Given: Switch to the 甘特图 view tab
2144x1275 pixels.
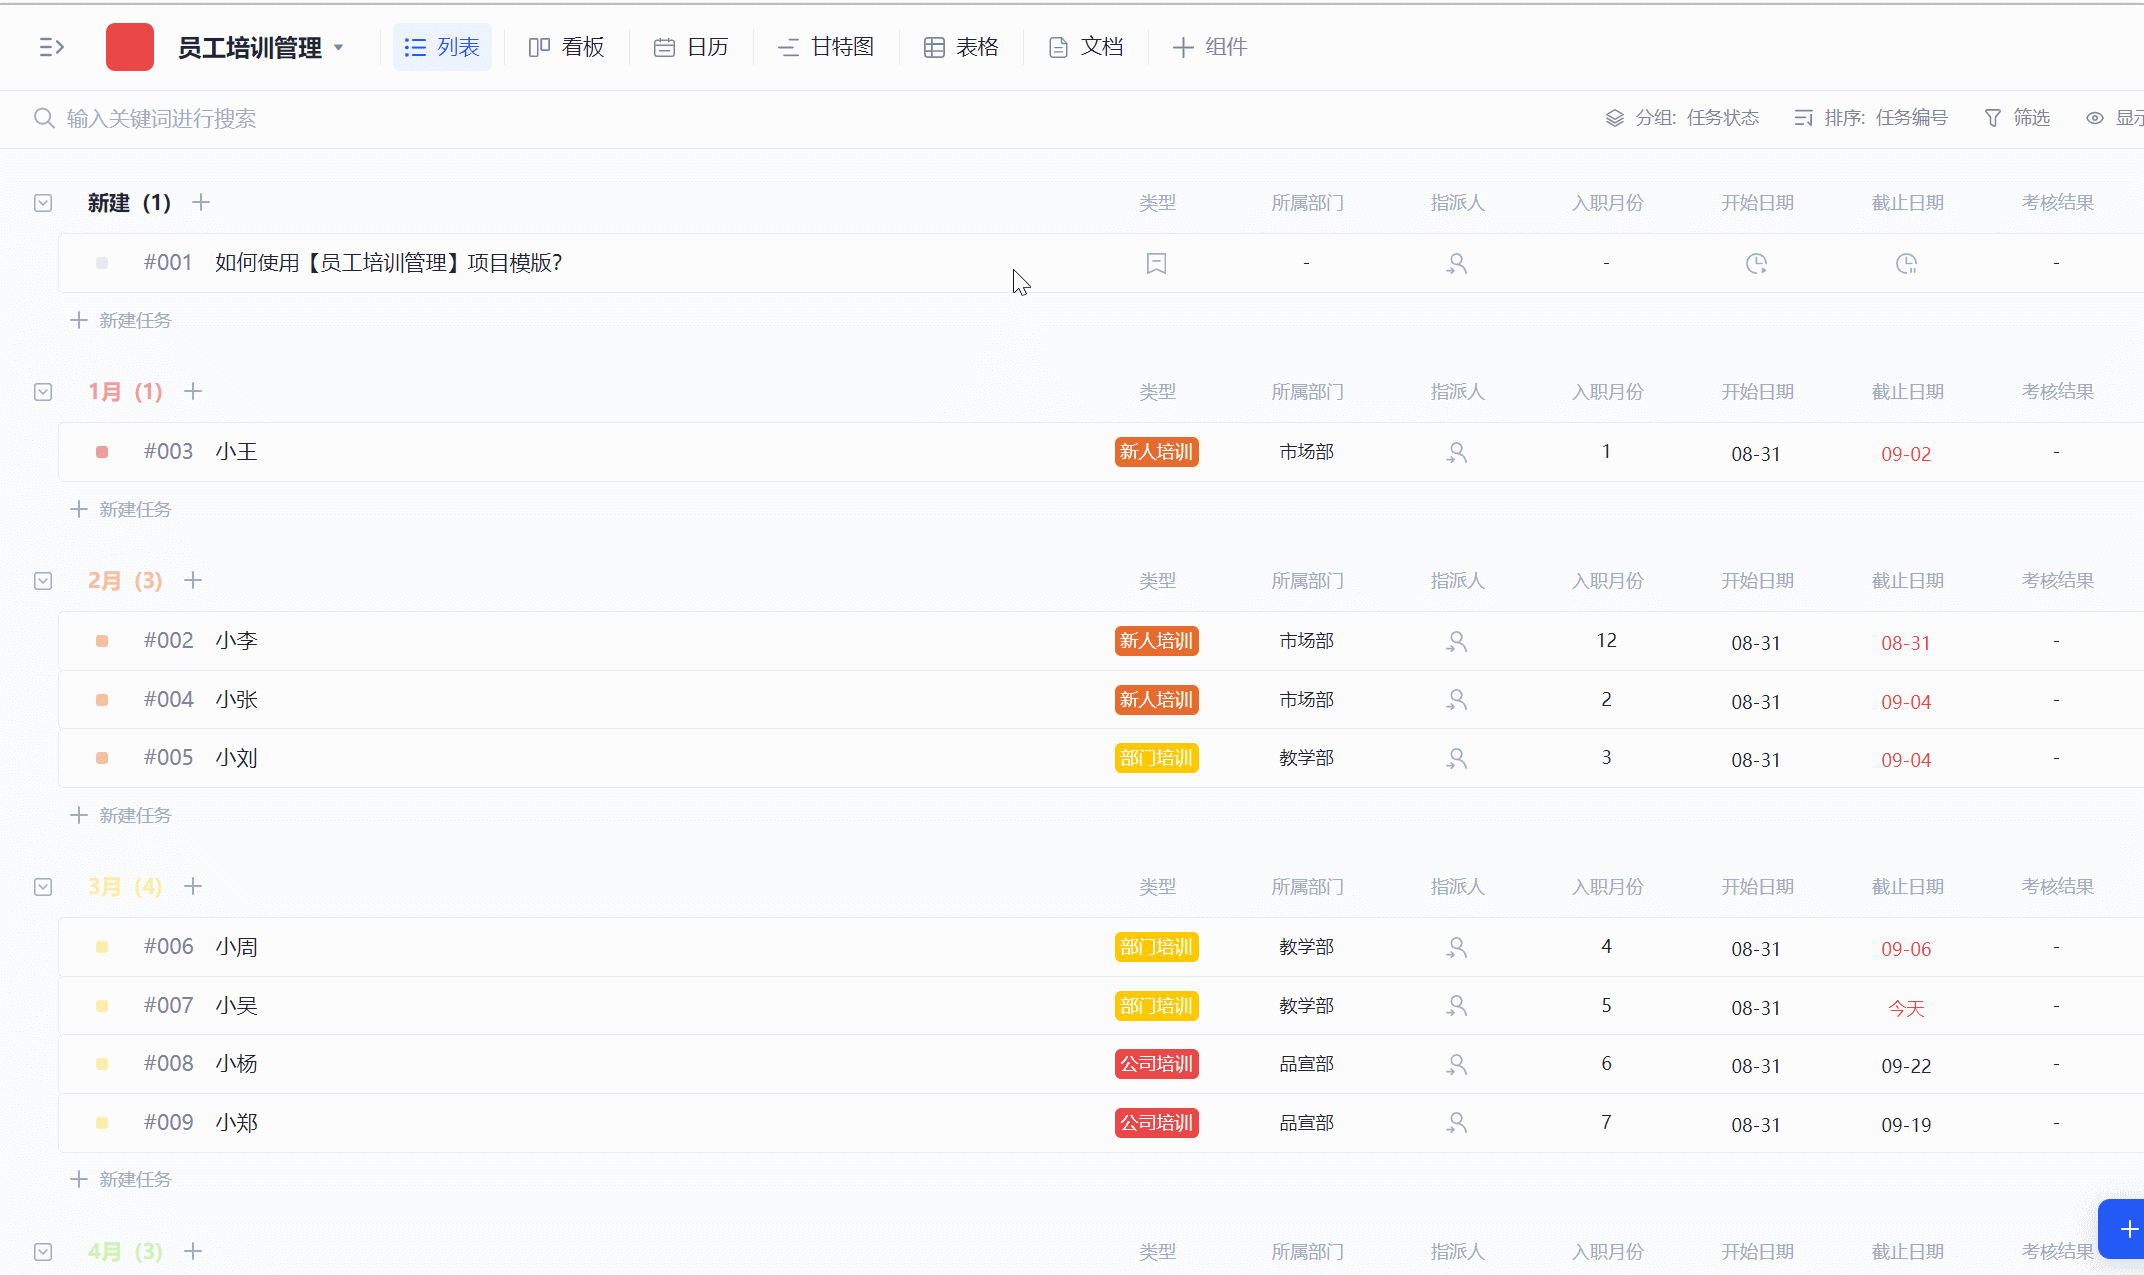Looking at the screenshot, I should tap(826, 47).
